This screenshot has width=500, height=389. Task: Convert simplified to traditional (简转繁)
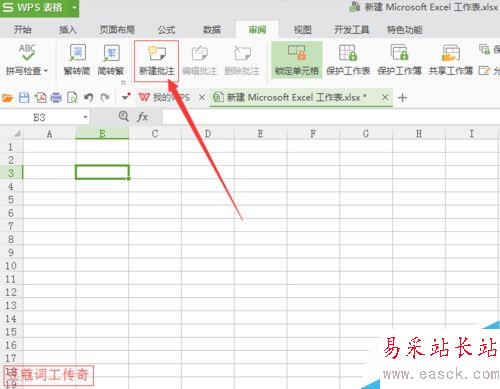click(111, 60)
